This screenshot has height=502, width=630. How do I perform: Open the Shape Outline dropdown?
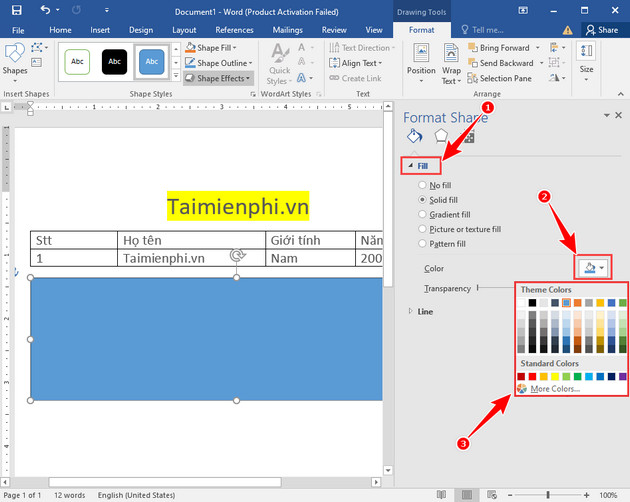(219, 63)
